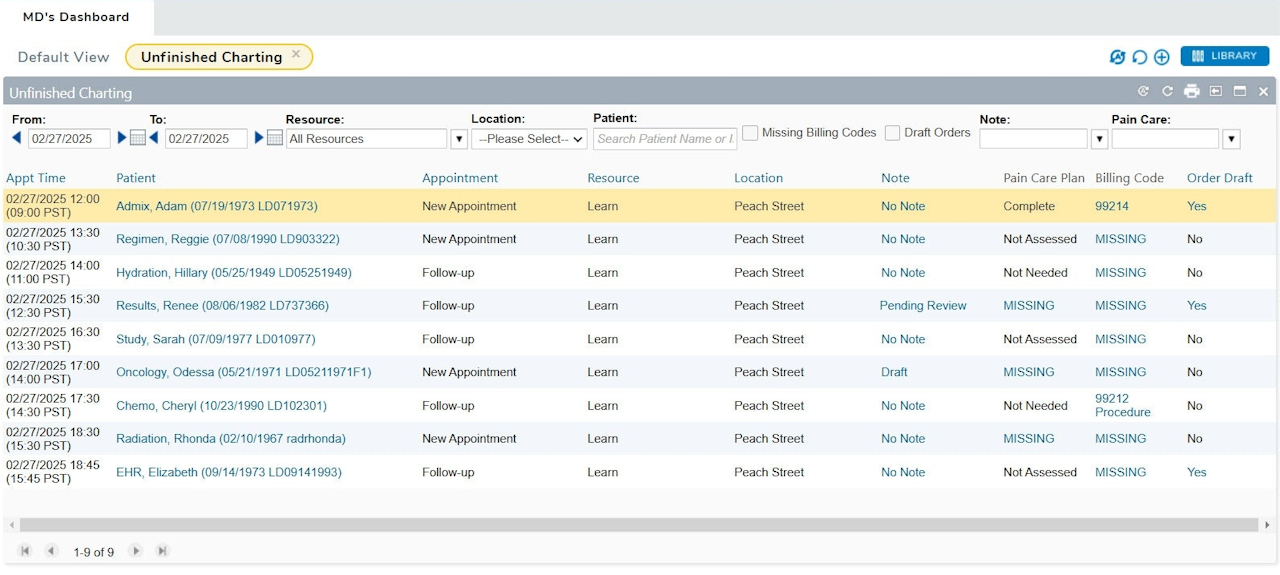Screen dimensions: 1280x575
Task: Click the horizontal scrollbar right arrow
Action: tap(1267, 525)
